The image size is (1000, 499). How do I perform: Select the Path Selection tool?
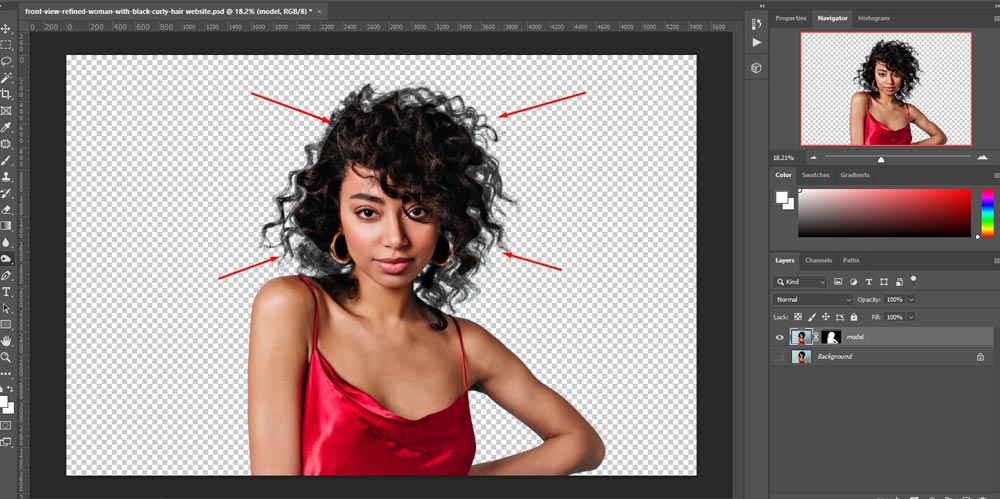click(6, 308)
